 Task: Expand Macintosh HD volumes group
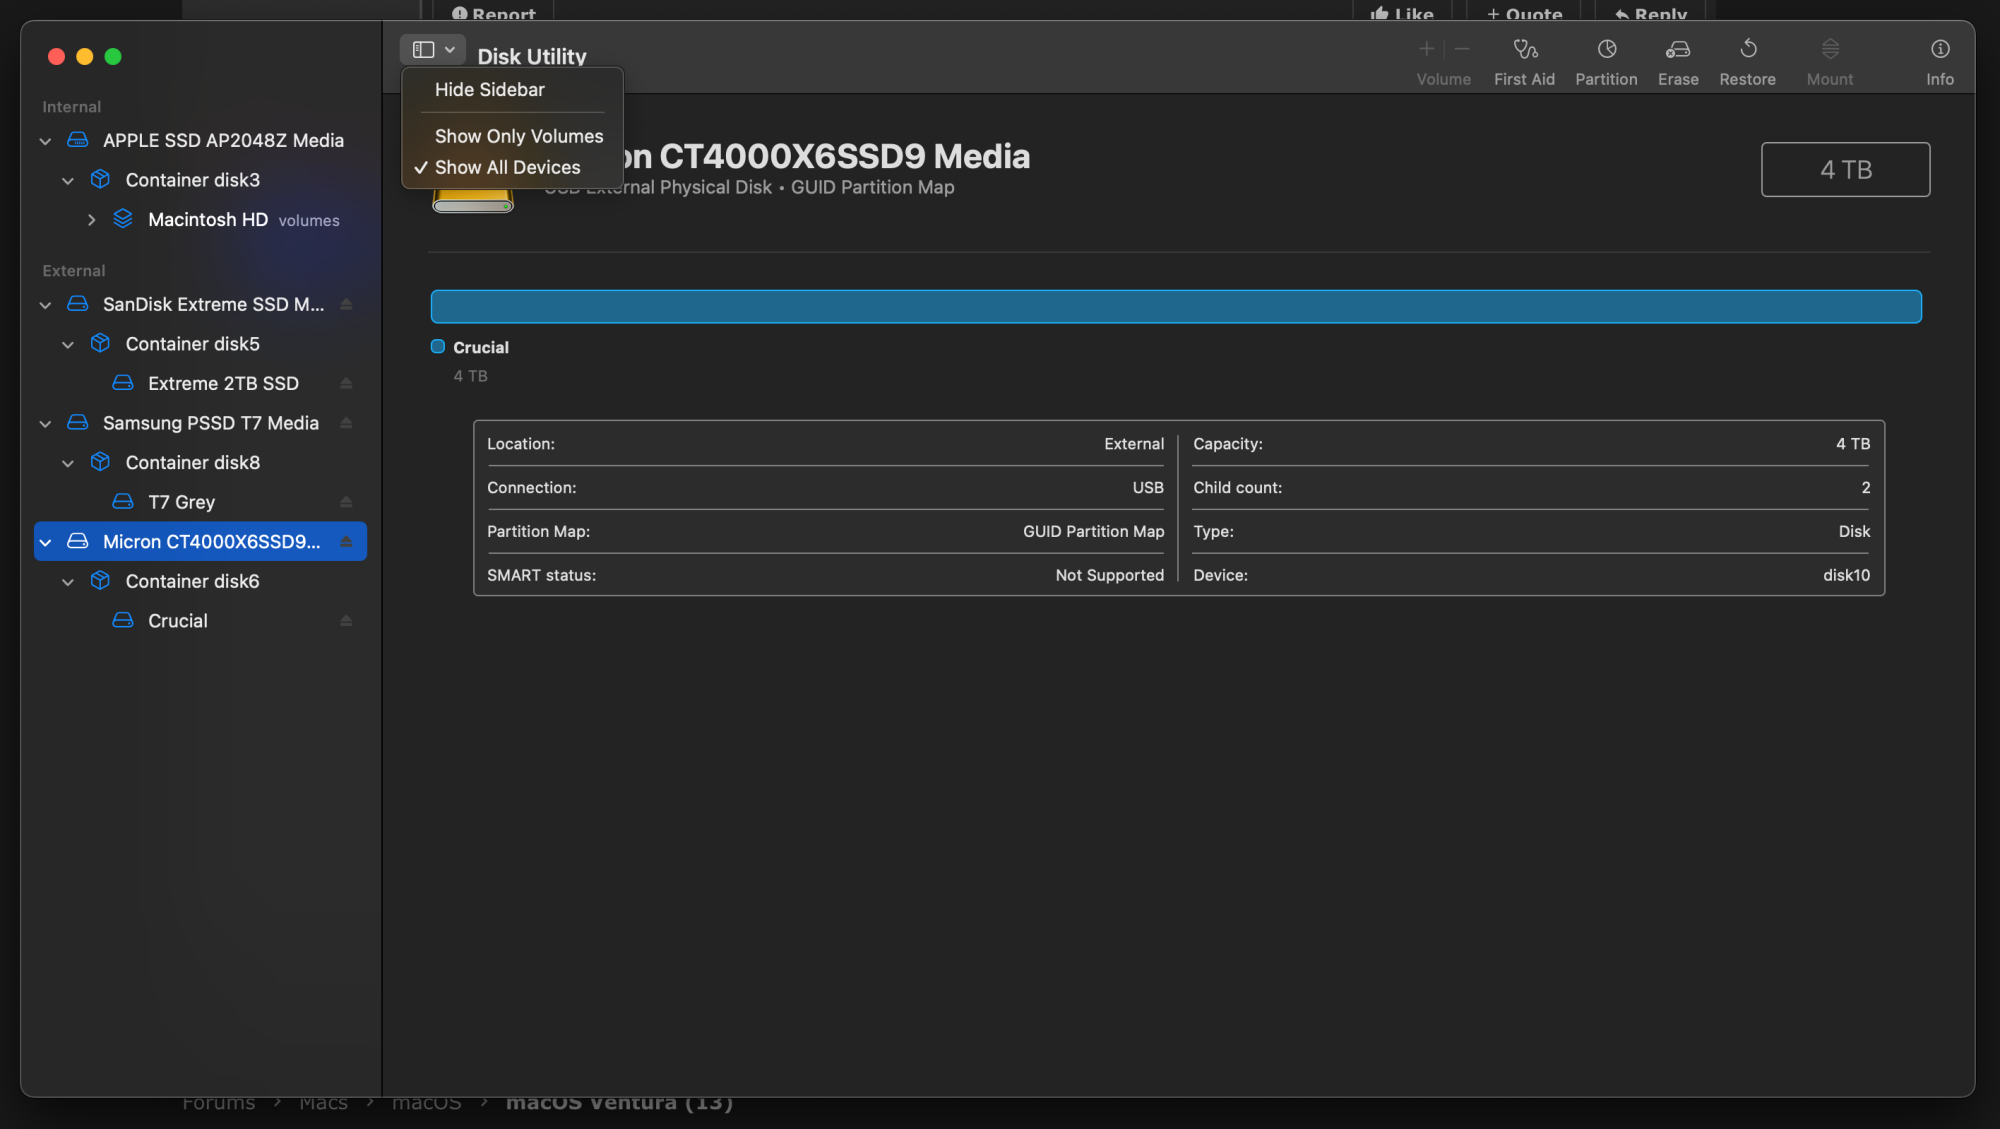tap(91, 220)
